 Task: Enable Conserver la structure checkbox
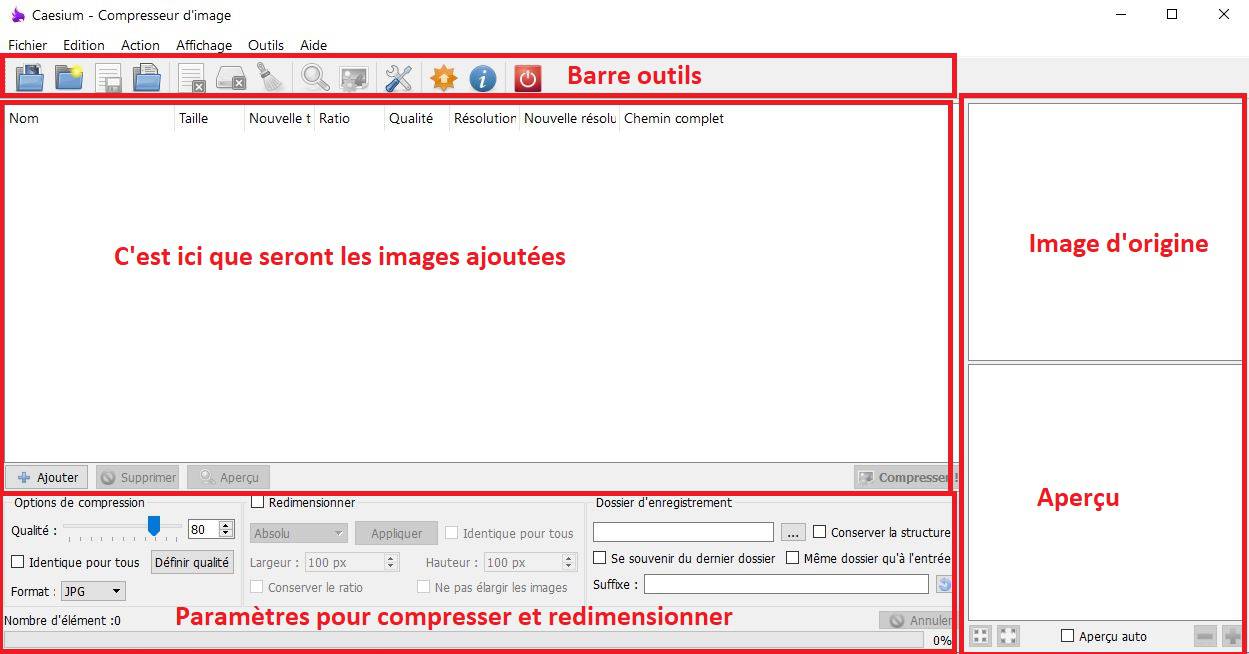[820, 532]
